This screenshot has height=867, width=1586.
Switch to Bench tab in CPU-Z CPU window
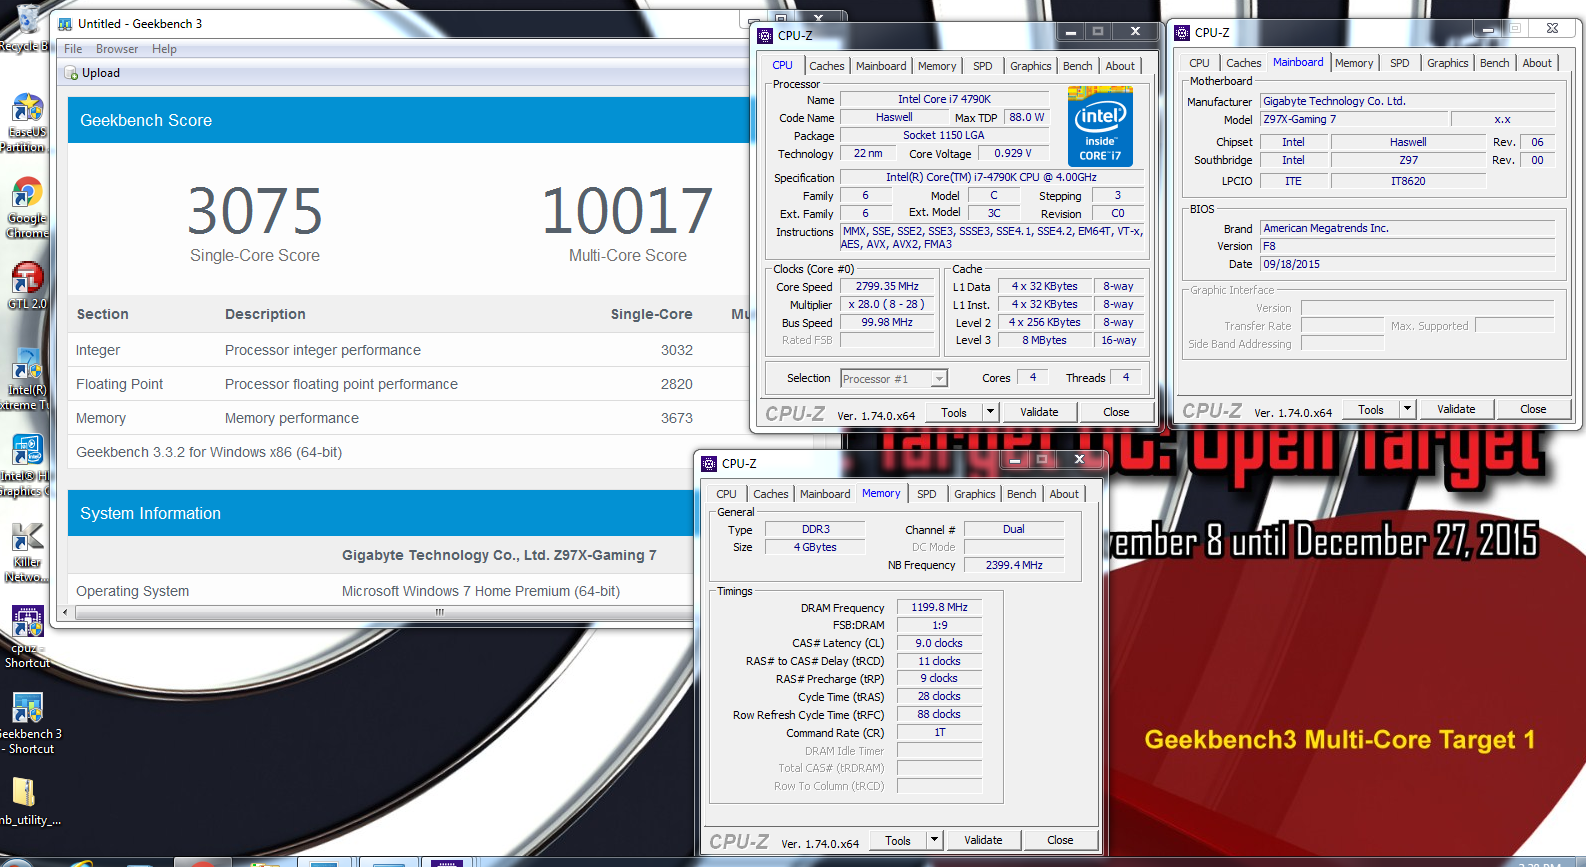coord(1077,66)
